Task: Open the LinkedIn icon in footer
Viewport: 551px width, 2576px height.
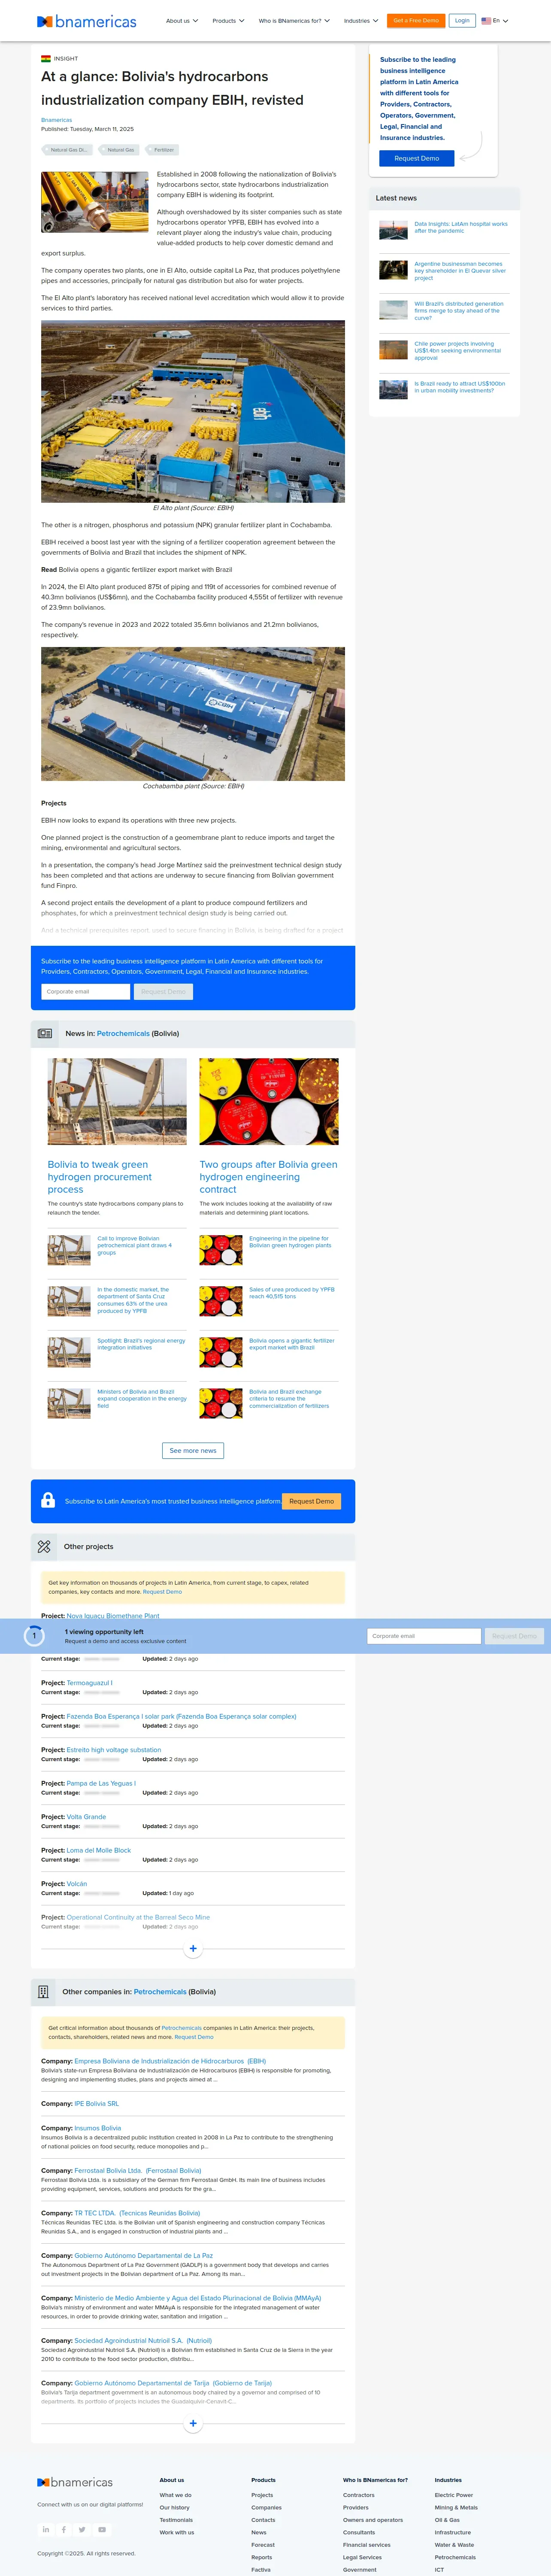Action: 46,2529
